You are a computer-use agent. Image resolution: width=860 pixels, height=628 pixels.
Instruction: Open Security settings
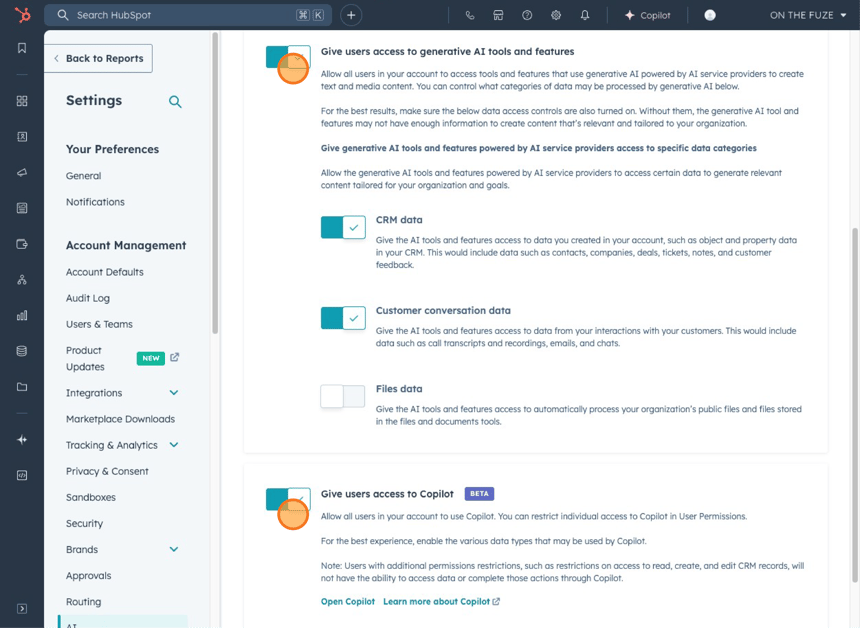point(84,523)
